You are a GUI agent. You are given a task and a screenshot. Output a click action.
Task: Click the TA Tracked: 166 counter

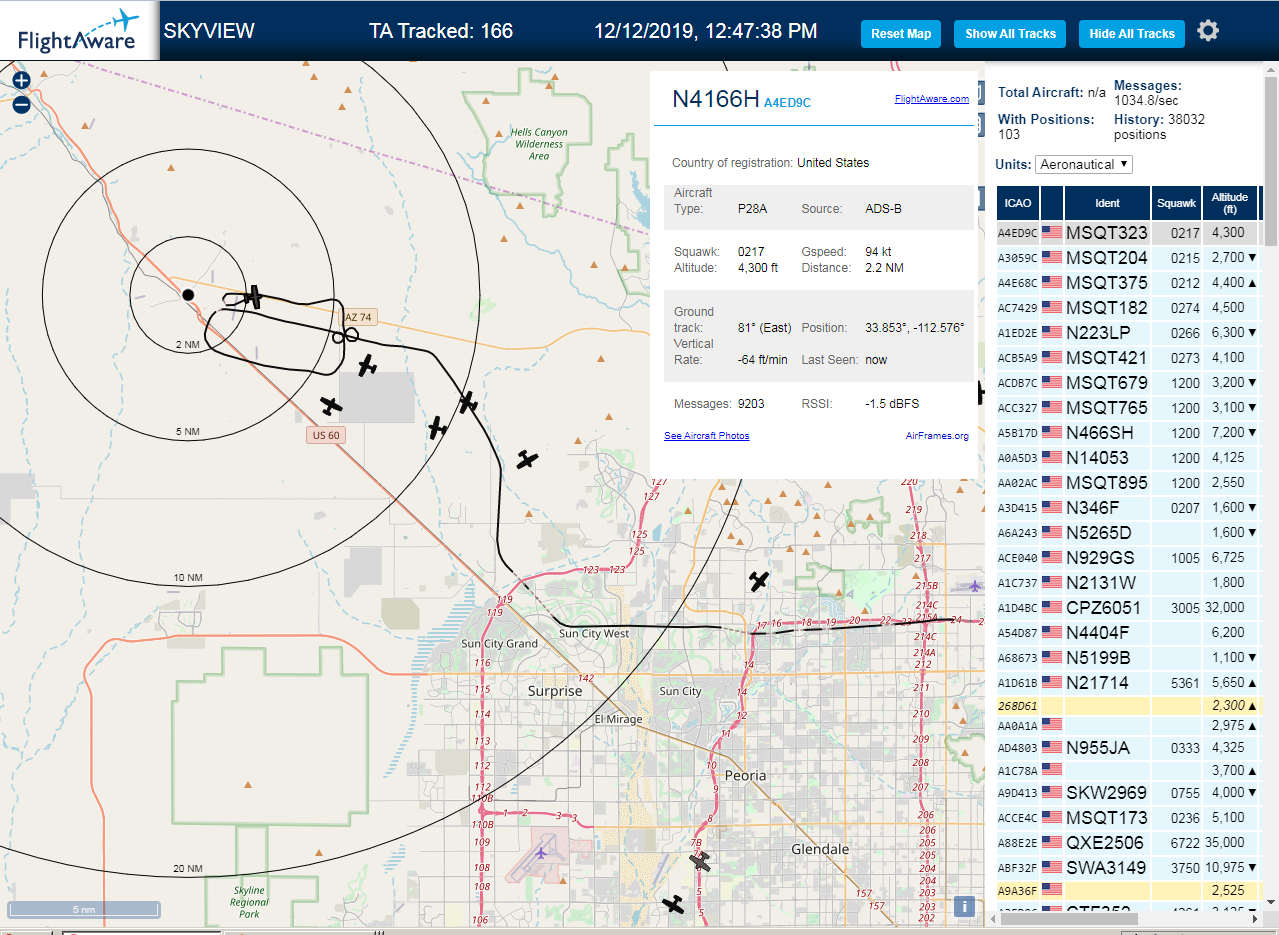coord(441,31)
